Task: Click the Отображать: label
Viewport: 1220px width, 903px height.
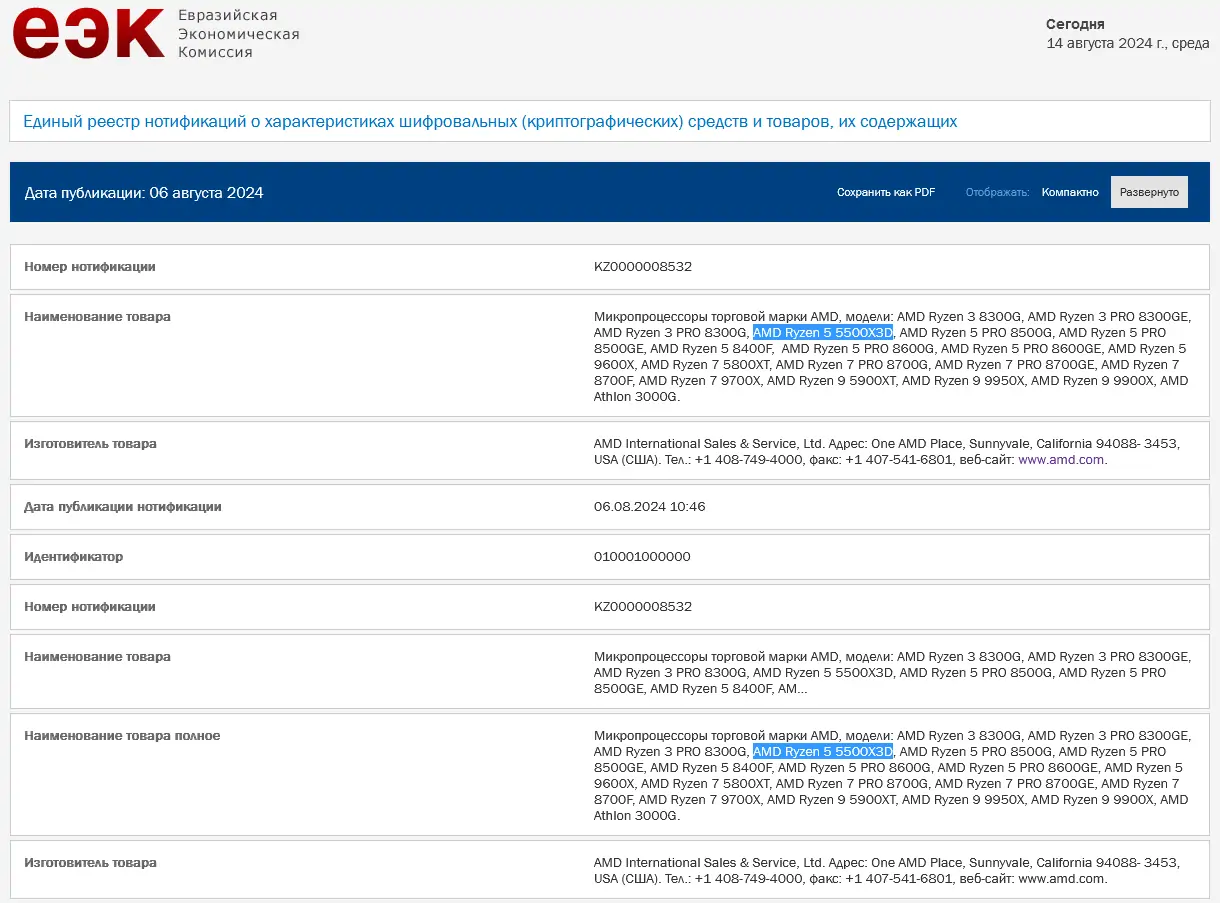Action: pos(997,192)
